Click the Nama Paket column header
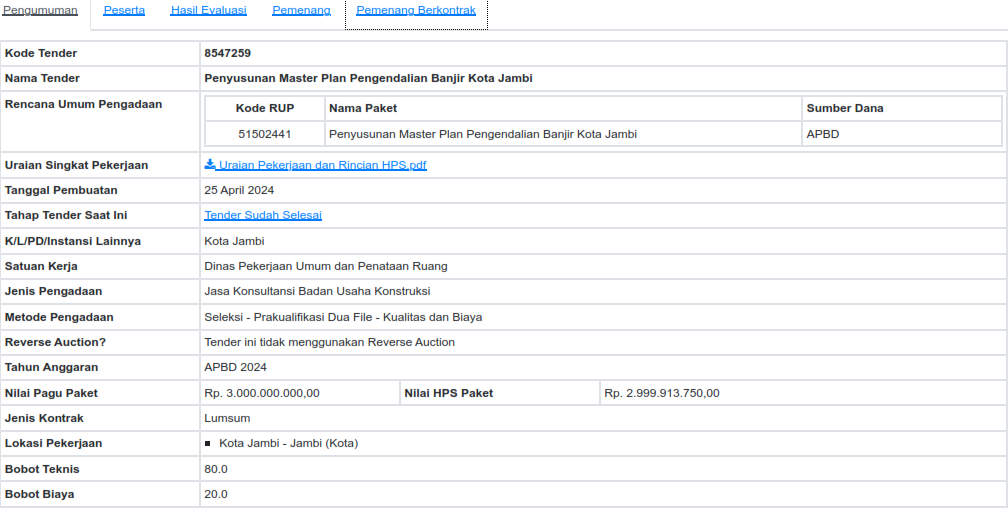Screen dimensions: 1008x509 (363, 108)
